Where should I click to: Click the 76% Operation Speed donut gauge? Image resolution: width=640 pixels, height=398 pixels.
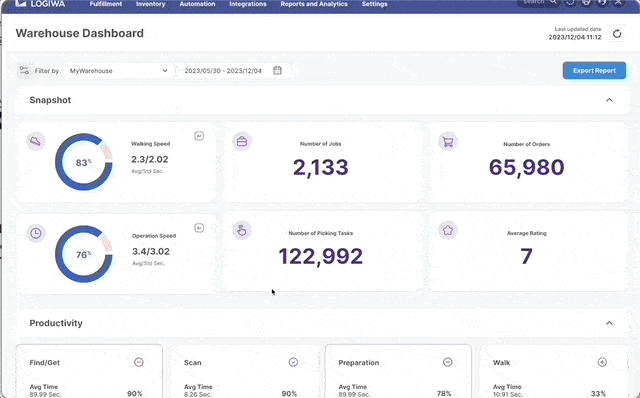[x=84, y=254]
